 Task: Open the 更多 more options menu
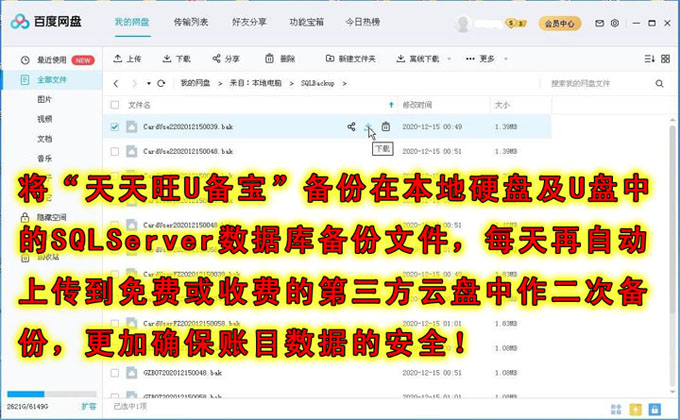tap(480, 59)
